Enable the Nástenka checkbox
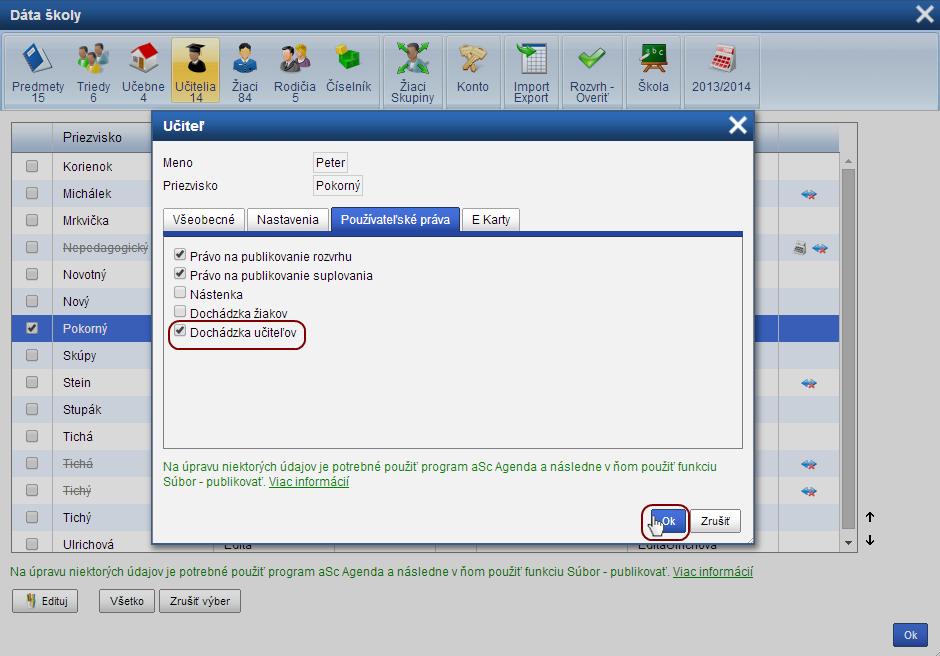Screen dimensions: 940x656 (180, 293)
